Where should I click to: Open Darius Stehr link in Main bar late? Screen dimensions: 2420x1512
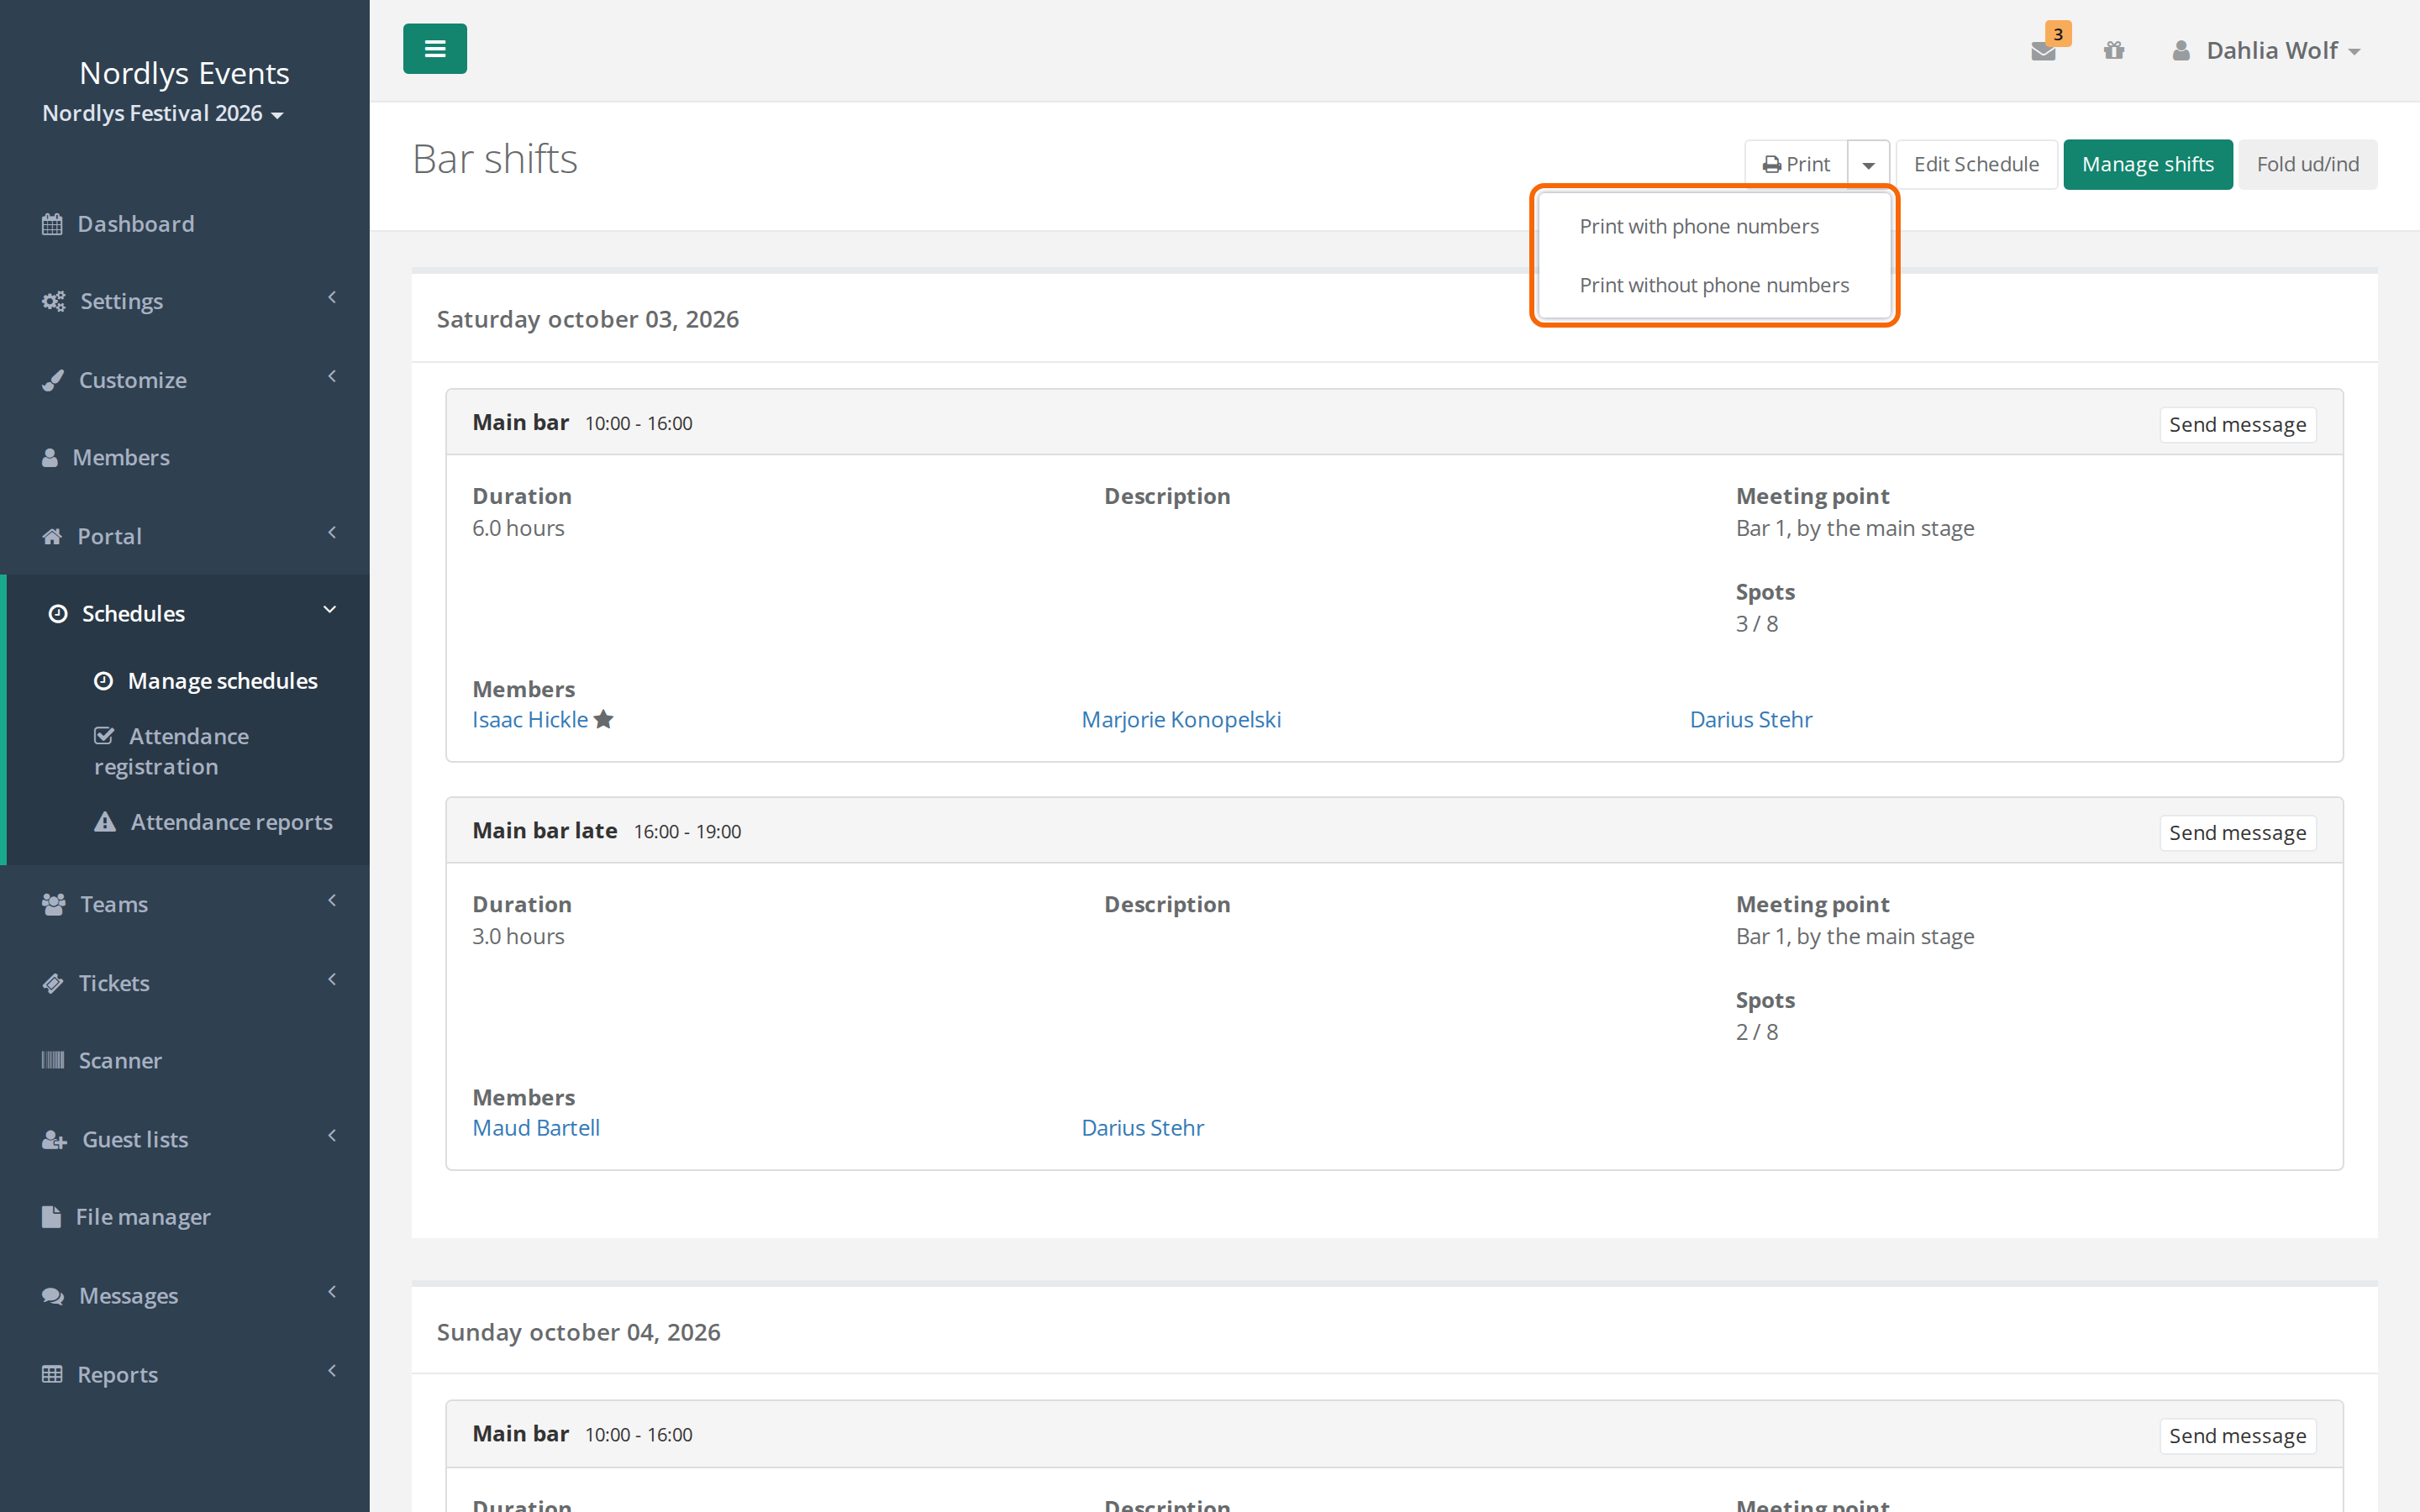click(x=1142, y=1127)
